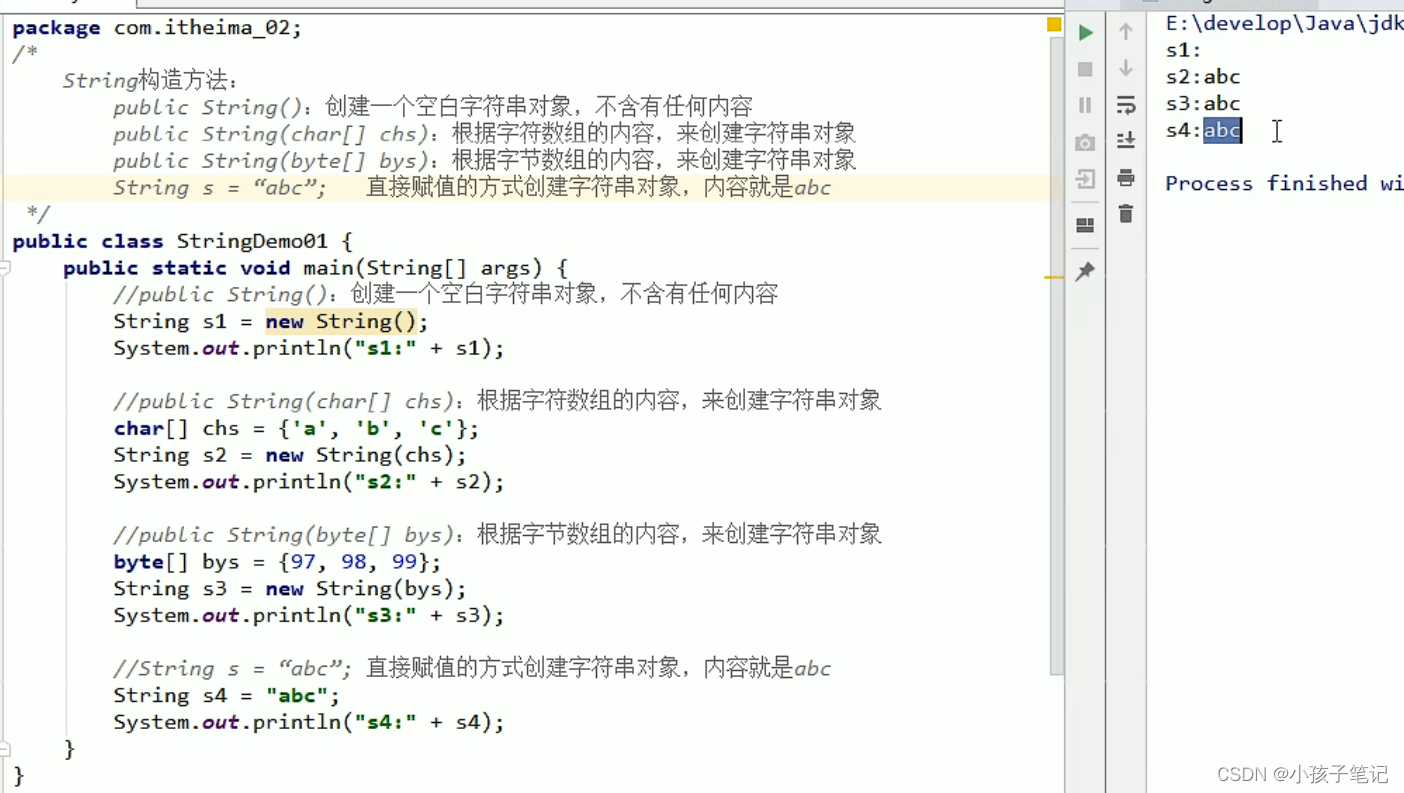Click the 'package com.itheima_02;' line
This screenshot has height=793, width=1404.
point(157,28)
